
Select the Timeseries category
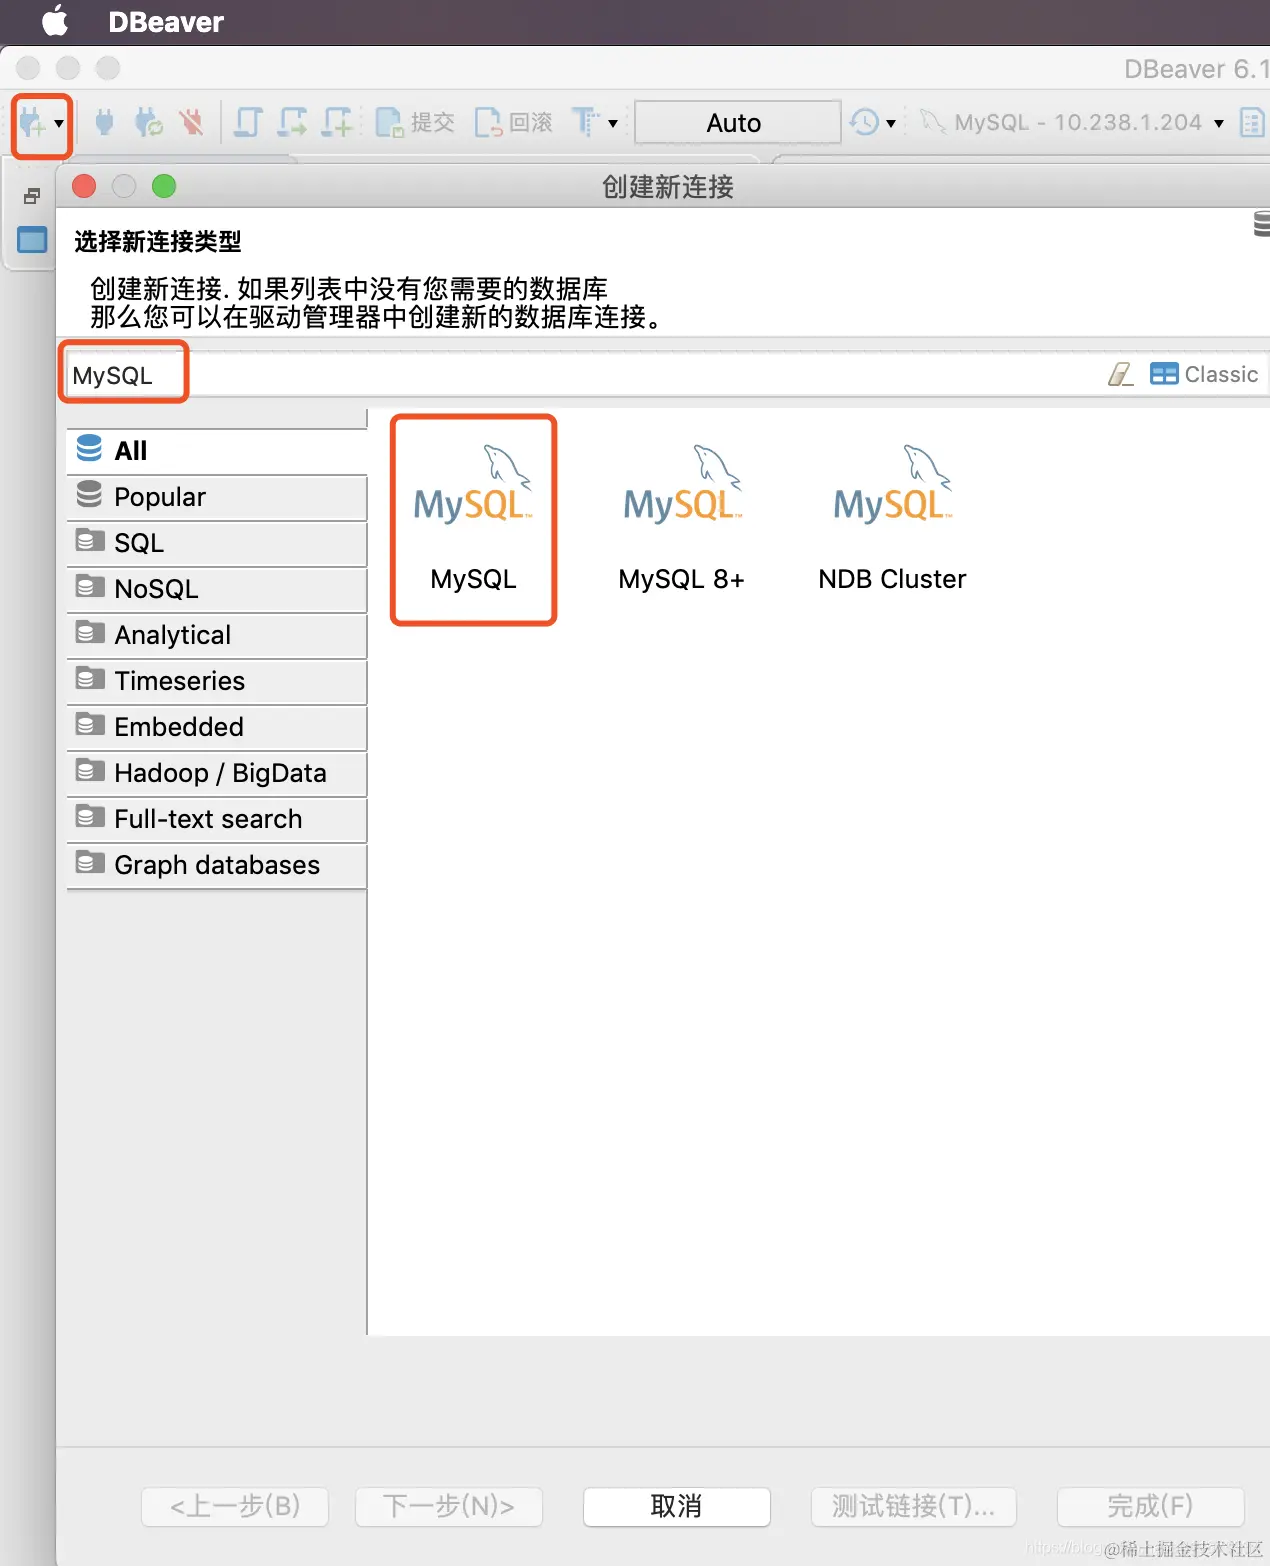(x=217, y=681)
